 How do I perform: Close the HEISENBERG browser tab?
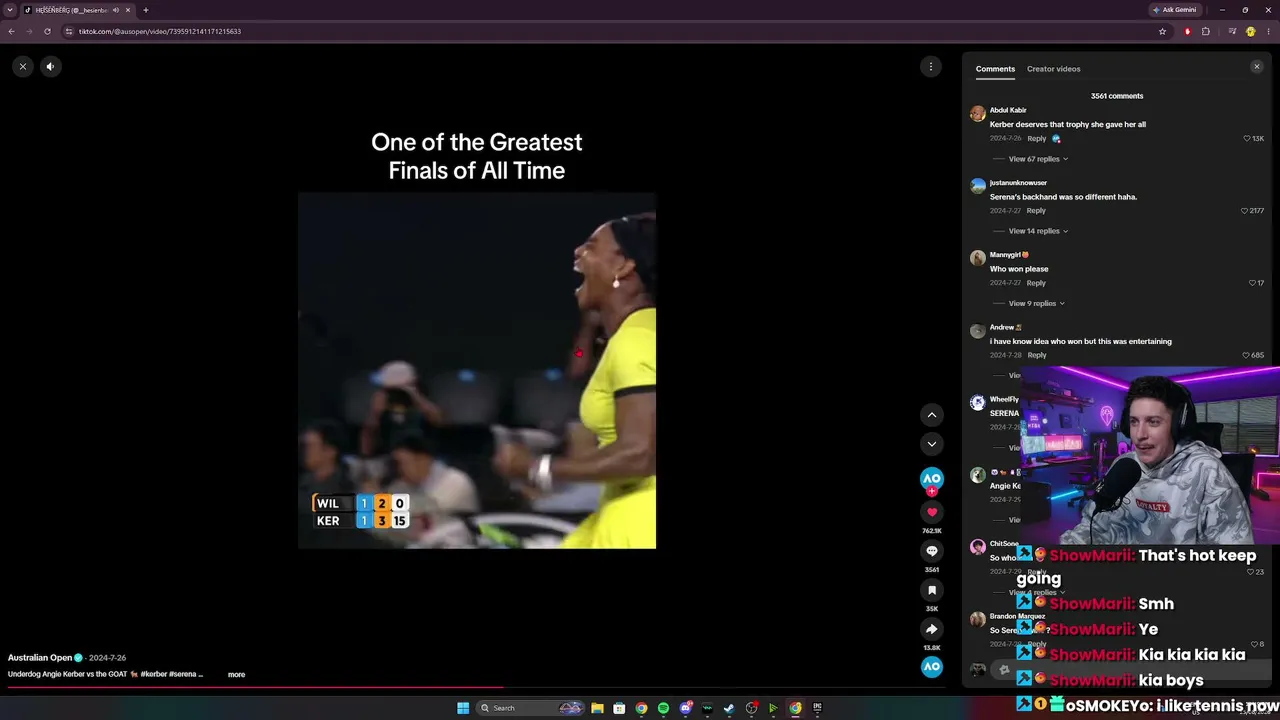tap(128, 10)
